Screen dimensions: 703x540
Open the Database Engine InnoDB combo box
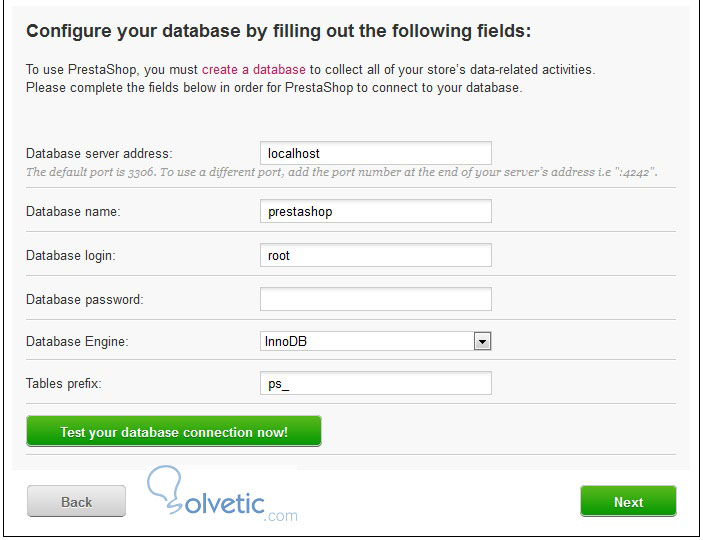pos(366,342)
